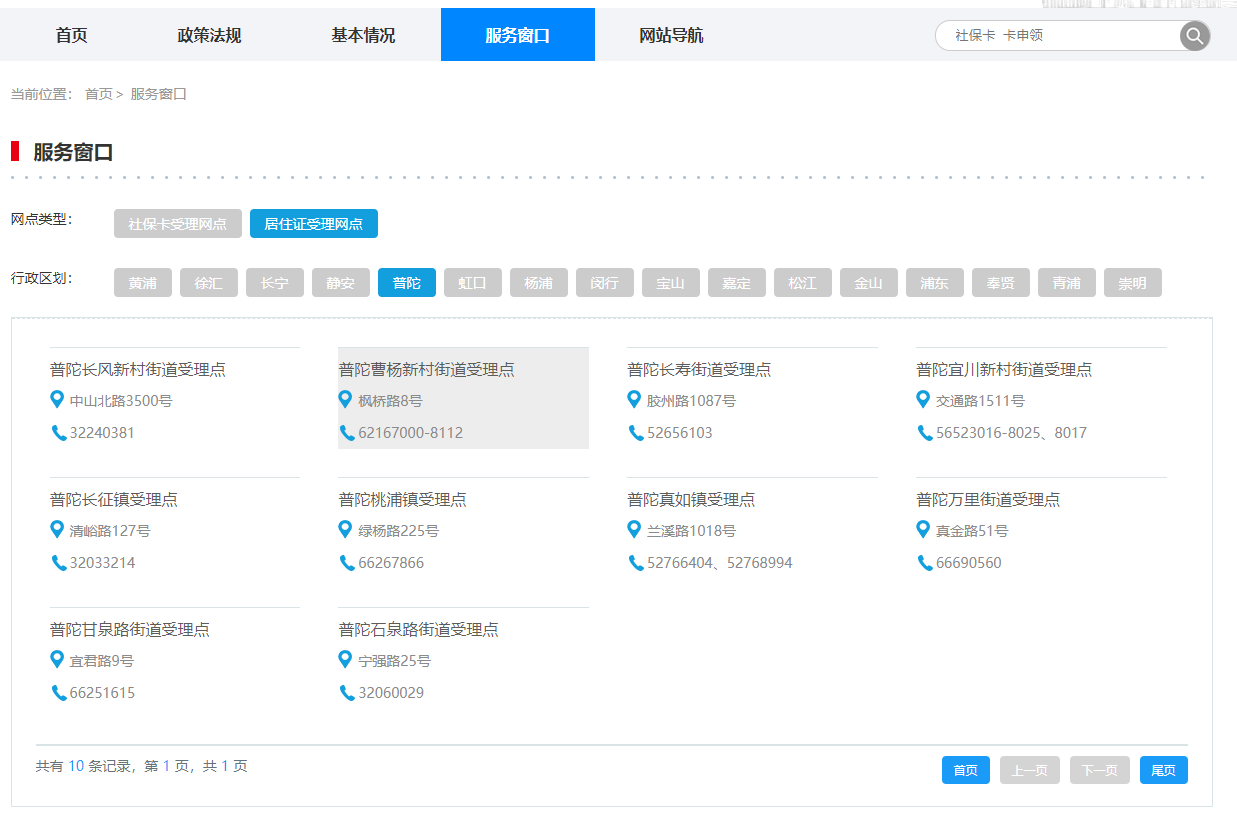Click 服务窗口 breadcrumb link
1237x824 pixels.
(158, 94)
